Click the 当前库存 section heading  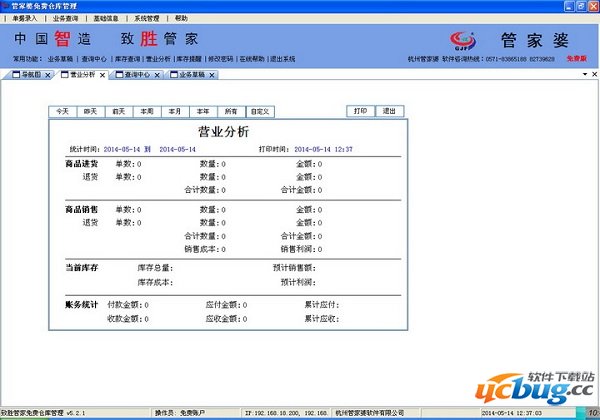[x=82, y=267]
